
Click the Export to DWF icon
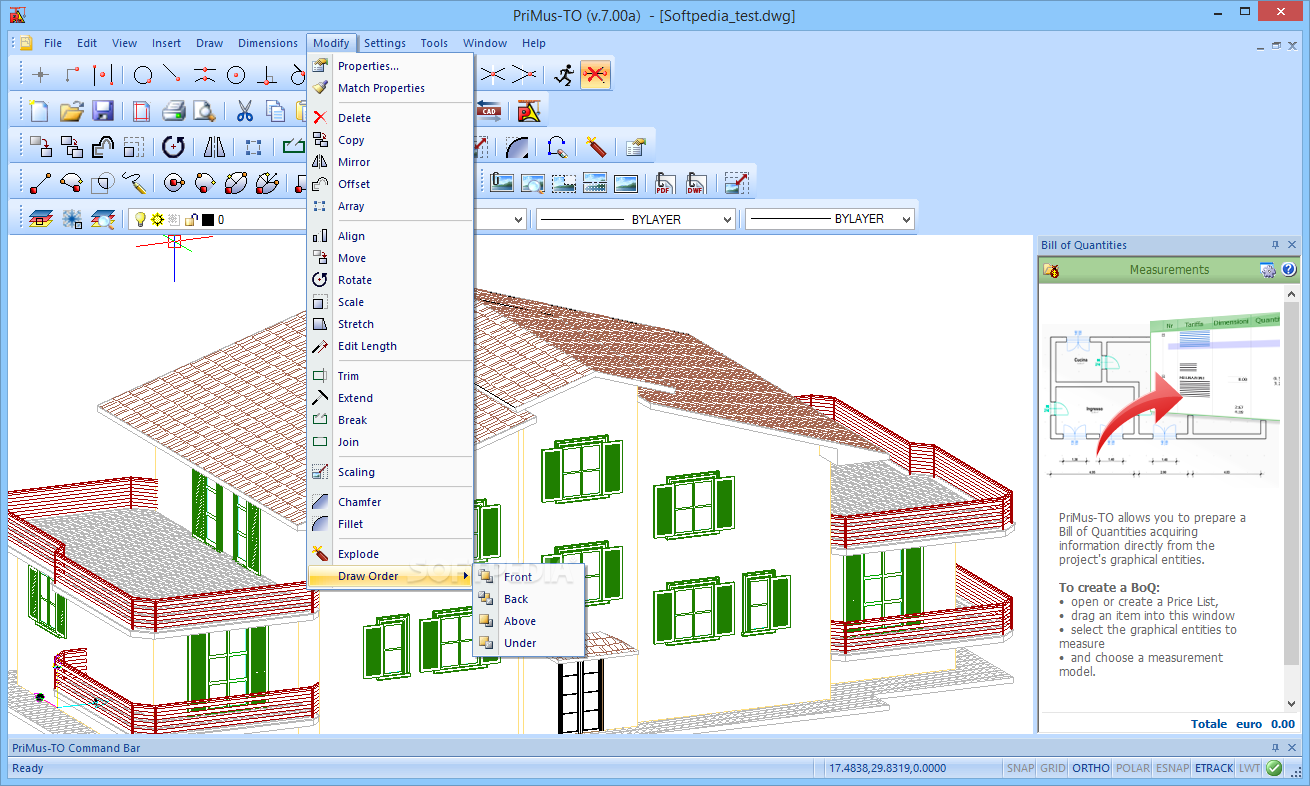pyautogui.click(x=696, y=183)
